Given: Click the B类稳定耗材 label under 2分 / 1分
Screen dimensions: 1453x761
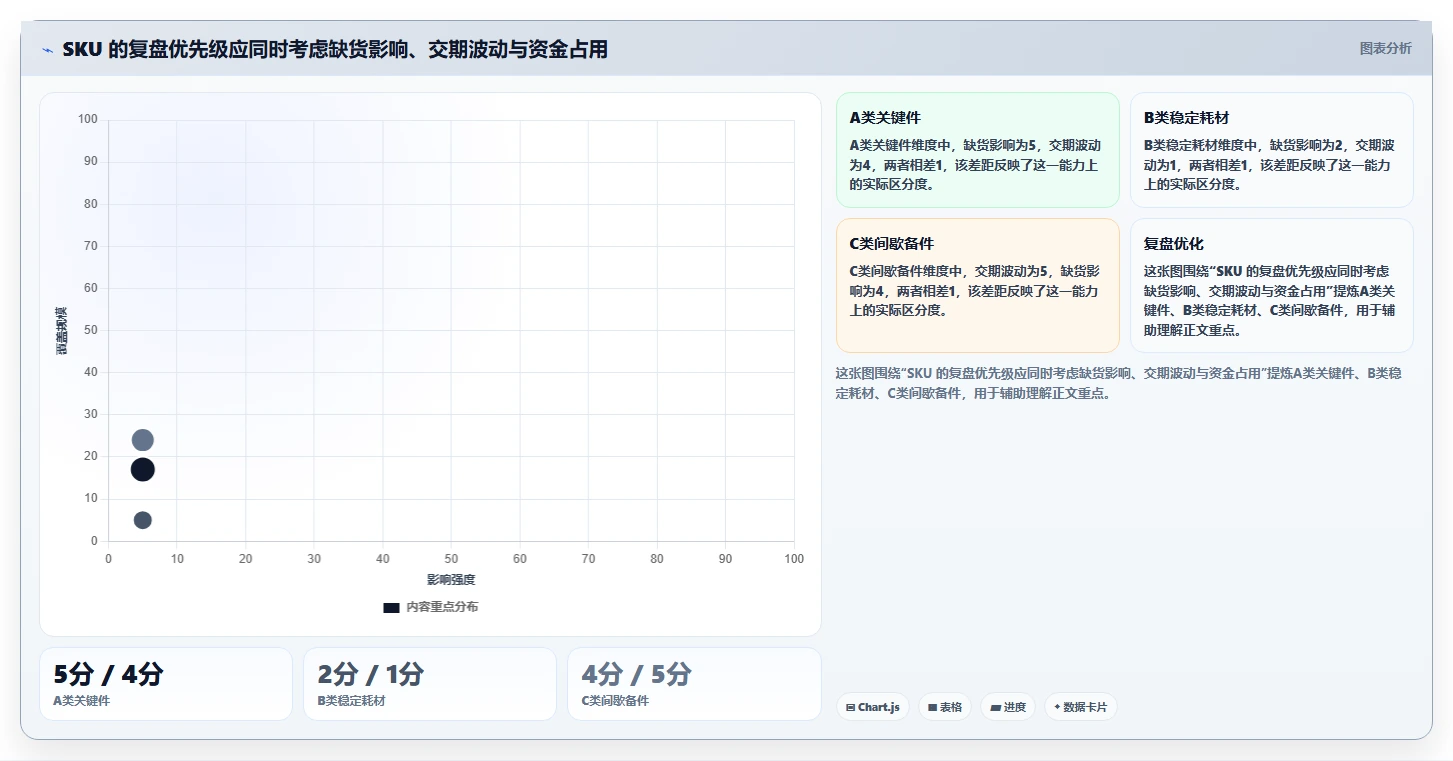Looking at the screenshot, I should pos(351,701).
